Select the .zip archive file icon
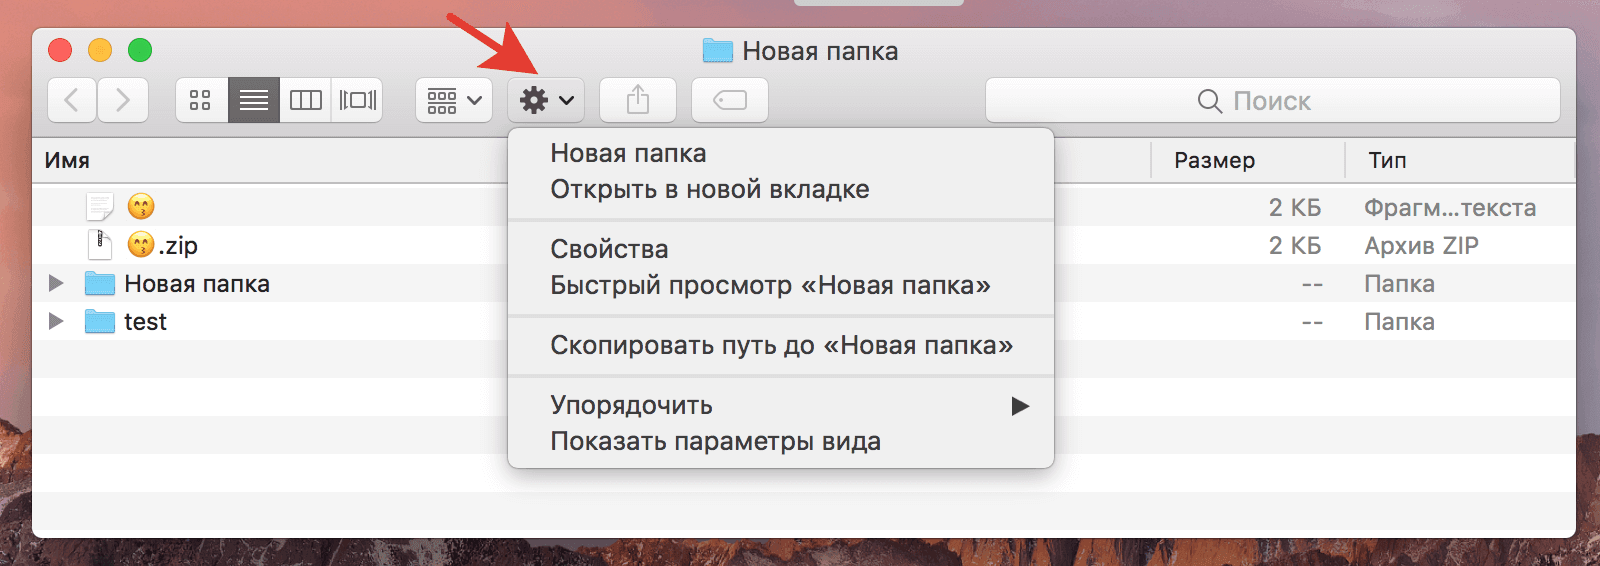The height and width of the screenshot is (566, 1600). click(x=100, y=245)
